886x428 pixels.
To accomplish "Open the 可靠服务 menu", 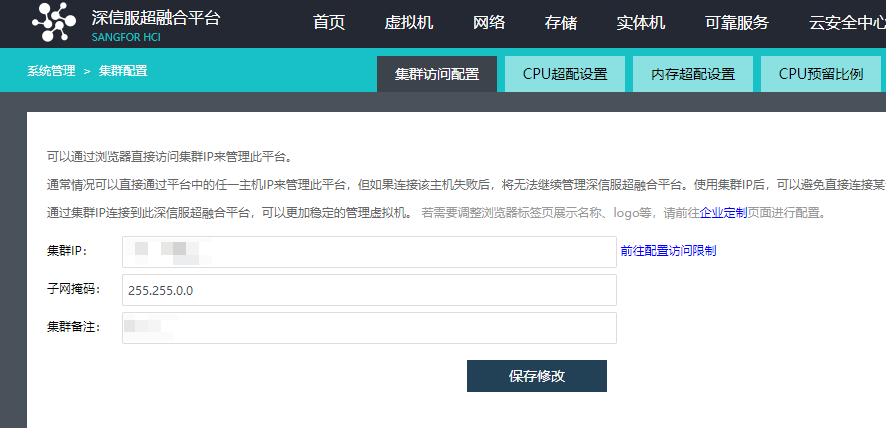I will point(737,23).
